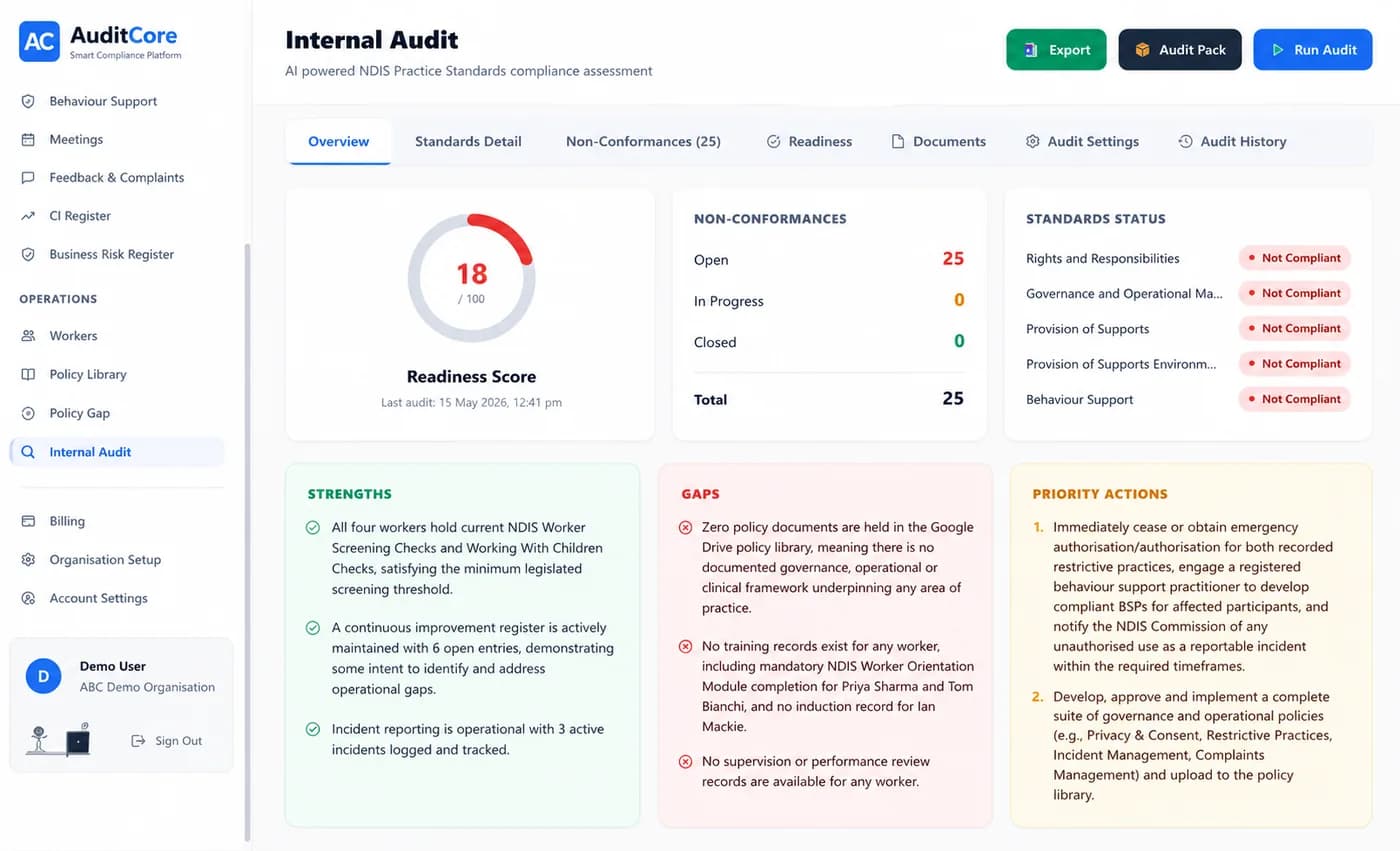Click the Audit History tab clock icon
The height and width of the screenshot is (851, 1400).
pyautogui.click(x=1185, y=142)
